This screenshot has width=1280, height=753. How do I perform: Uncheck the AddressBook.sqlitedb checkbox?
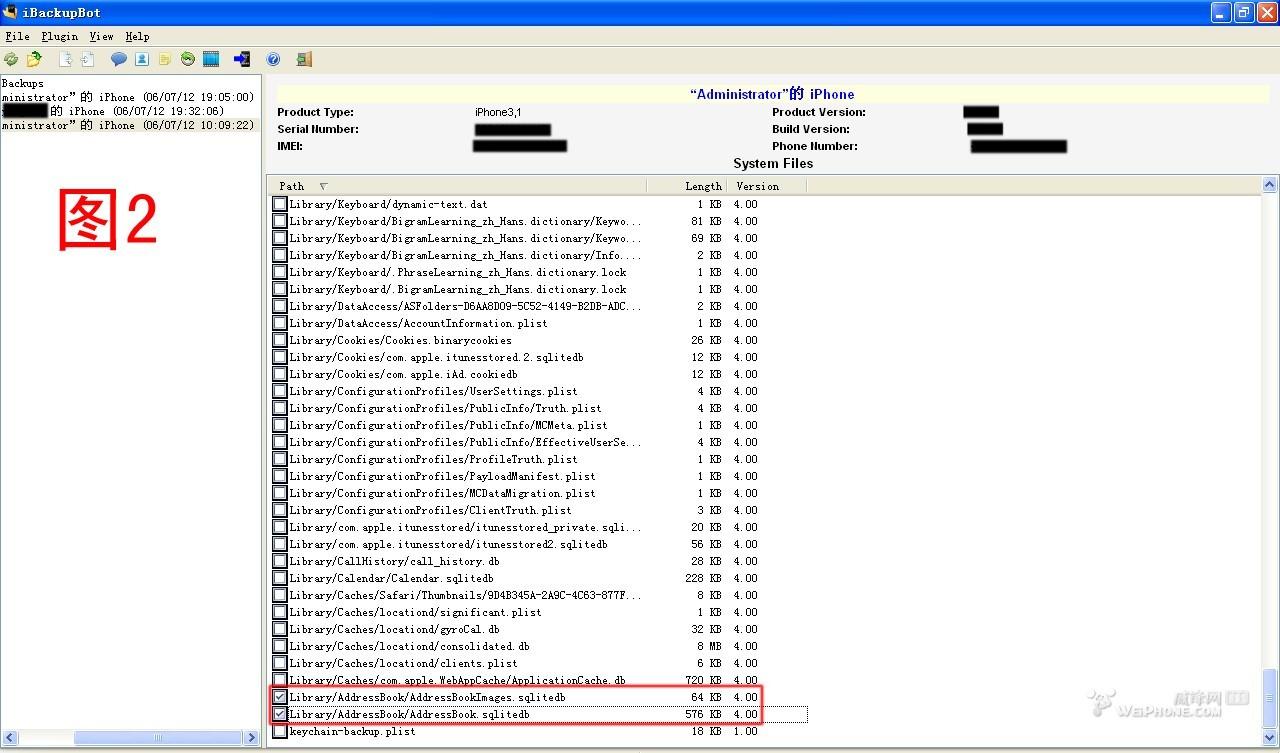[x=280, y=714]
